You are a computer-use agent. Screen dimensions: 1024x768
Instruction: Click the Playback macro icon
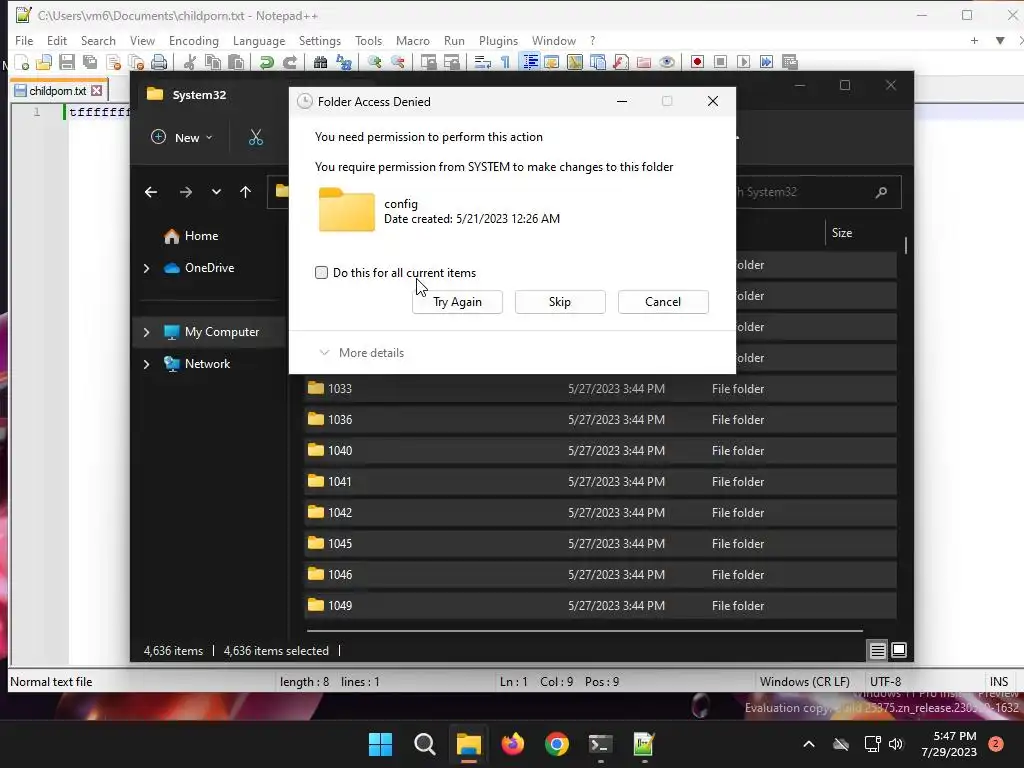pyautogui.click(x=743, y=62)
